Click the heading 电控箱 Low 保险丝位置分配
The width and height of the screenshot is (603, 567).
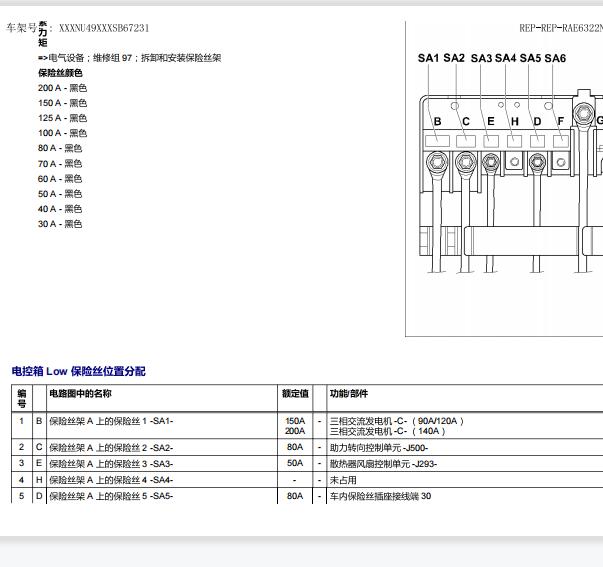pos(78,371)
